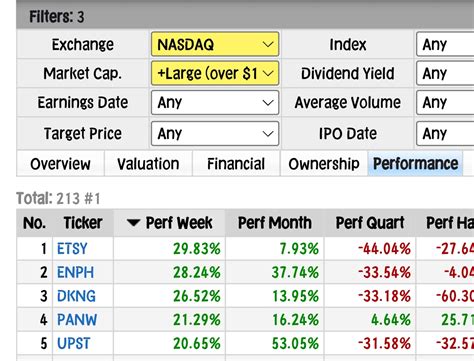474x361 pixels.
Task: Open the PANW ticker link
Action: (77, 320)
